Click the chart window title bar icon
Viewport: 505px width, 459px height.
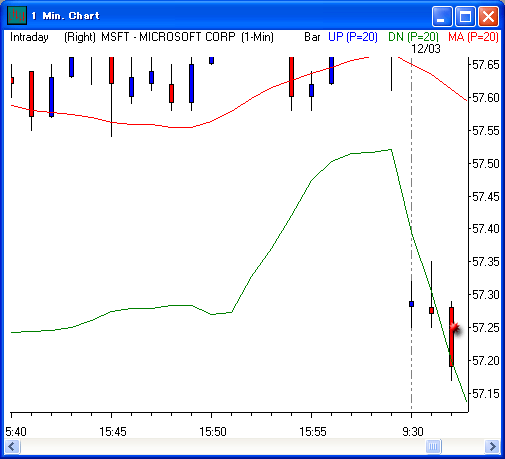(16, 16)
